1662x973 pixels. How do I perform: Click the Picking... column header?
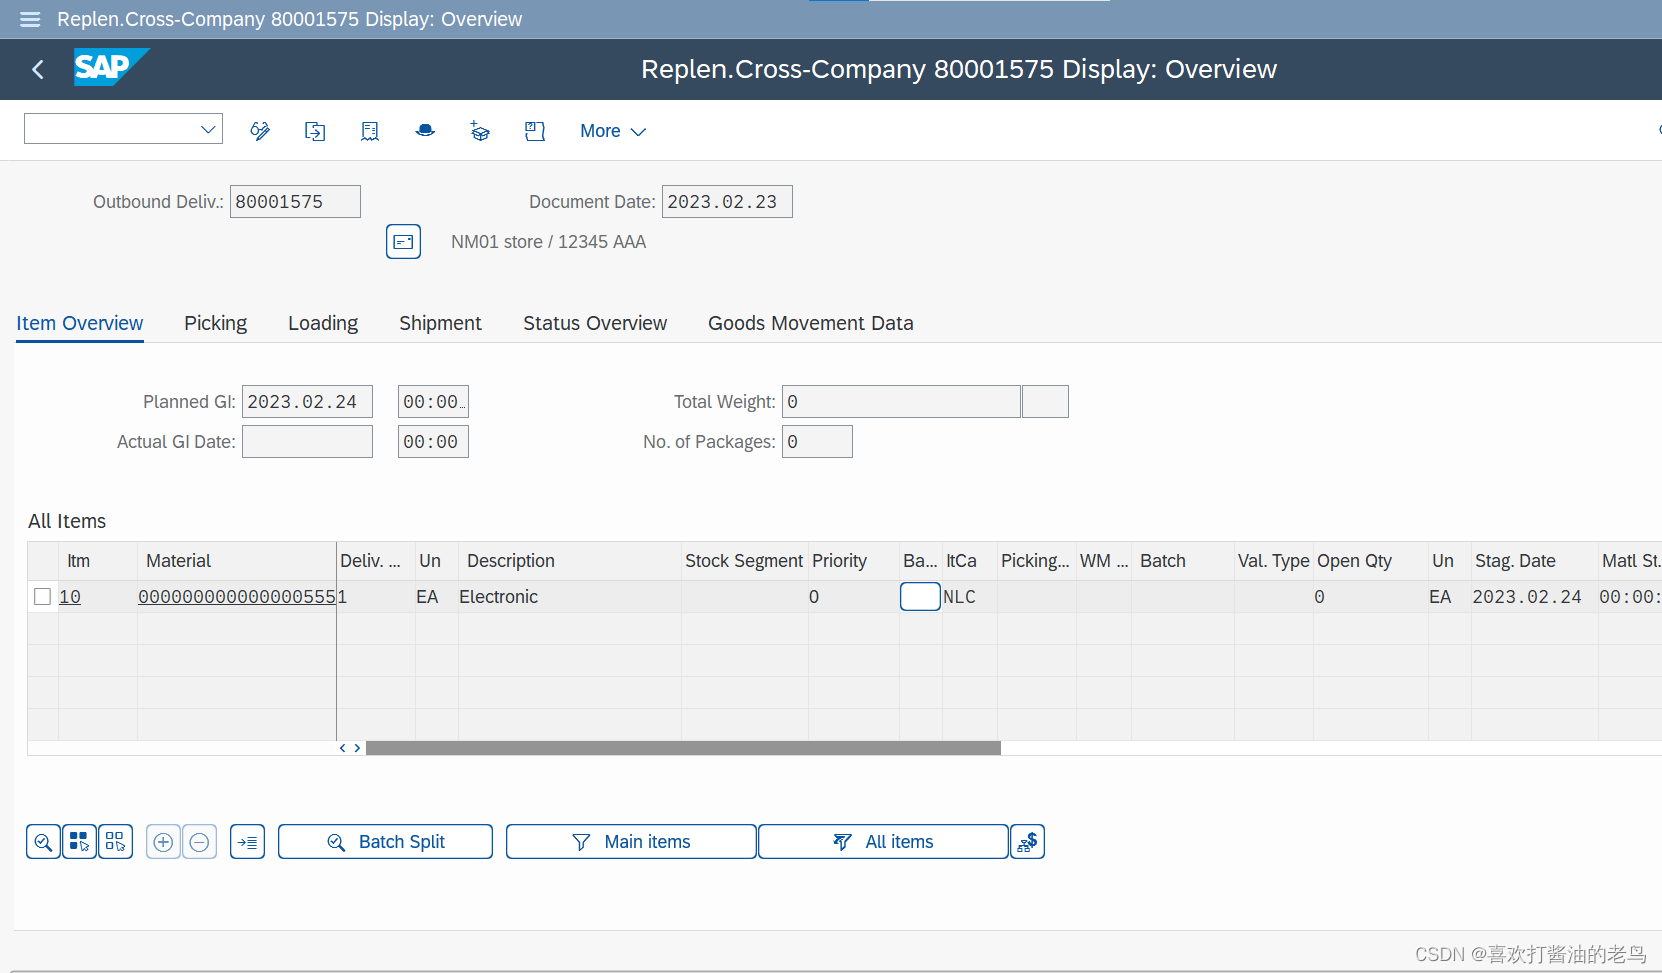pos(1036,561)
